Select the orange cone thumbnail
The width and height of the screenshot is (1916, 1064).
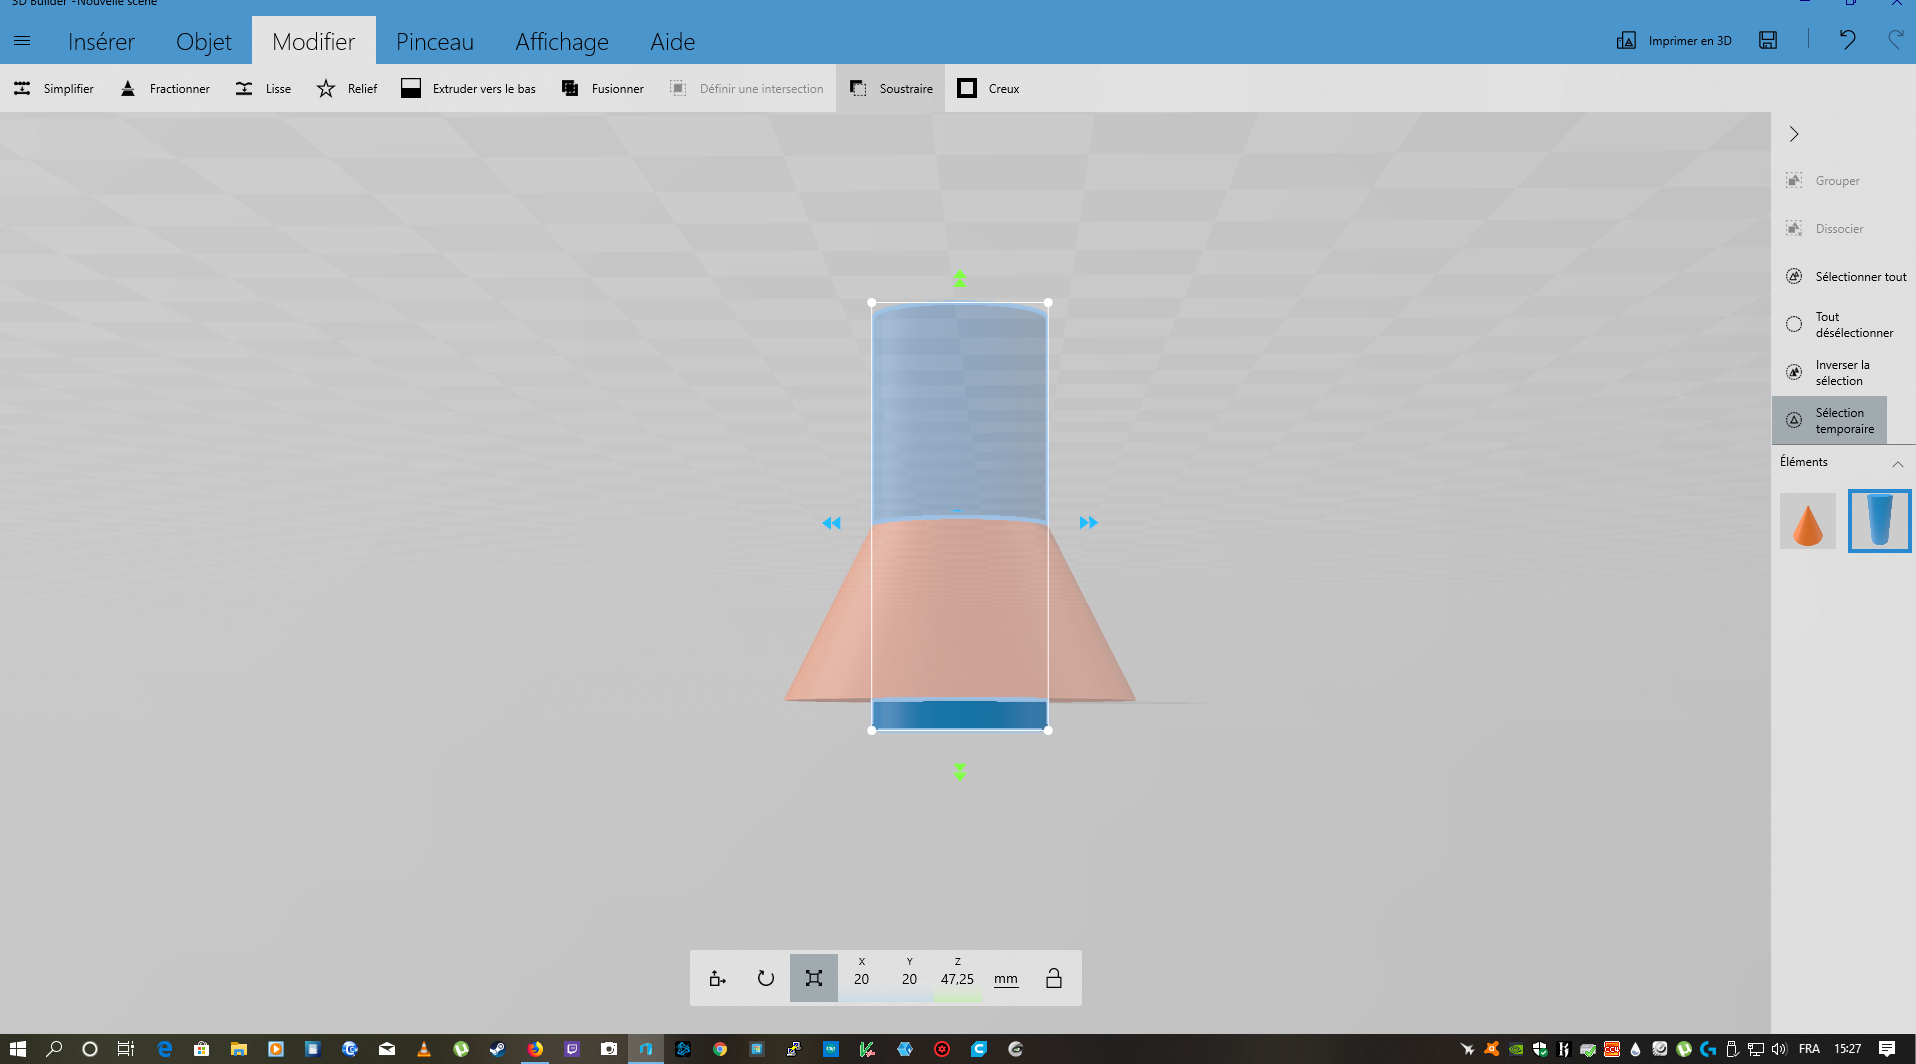pos(1808,521)
